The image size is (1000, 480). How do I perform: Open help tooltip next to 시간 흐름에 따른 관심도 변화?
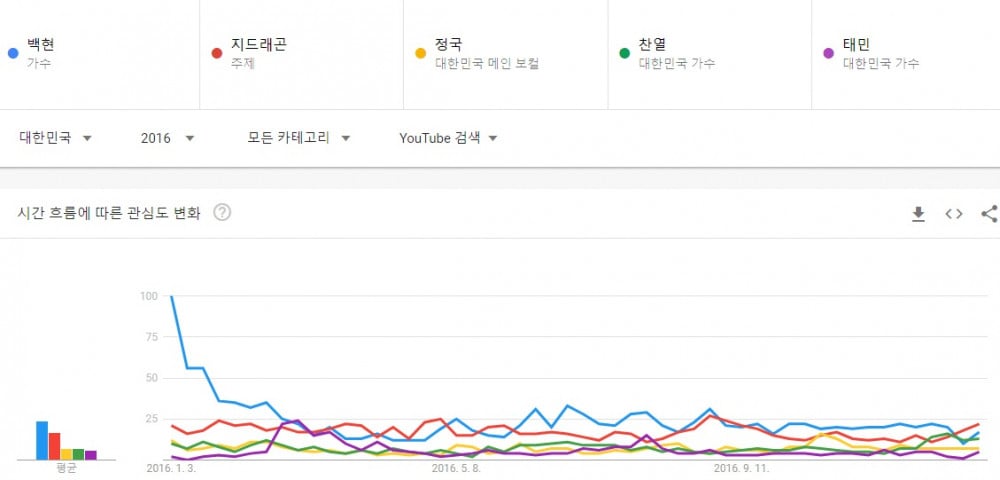pyautogui.click(x=222, y=212)
